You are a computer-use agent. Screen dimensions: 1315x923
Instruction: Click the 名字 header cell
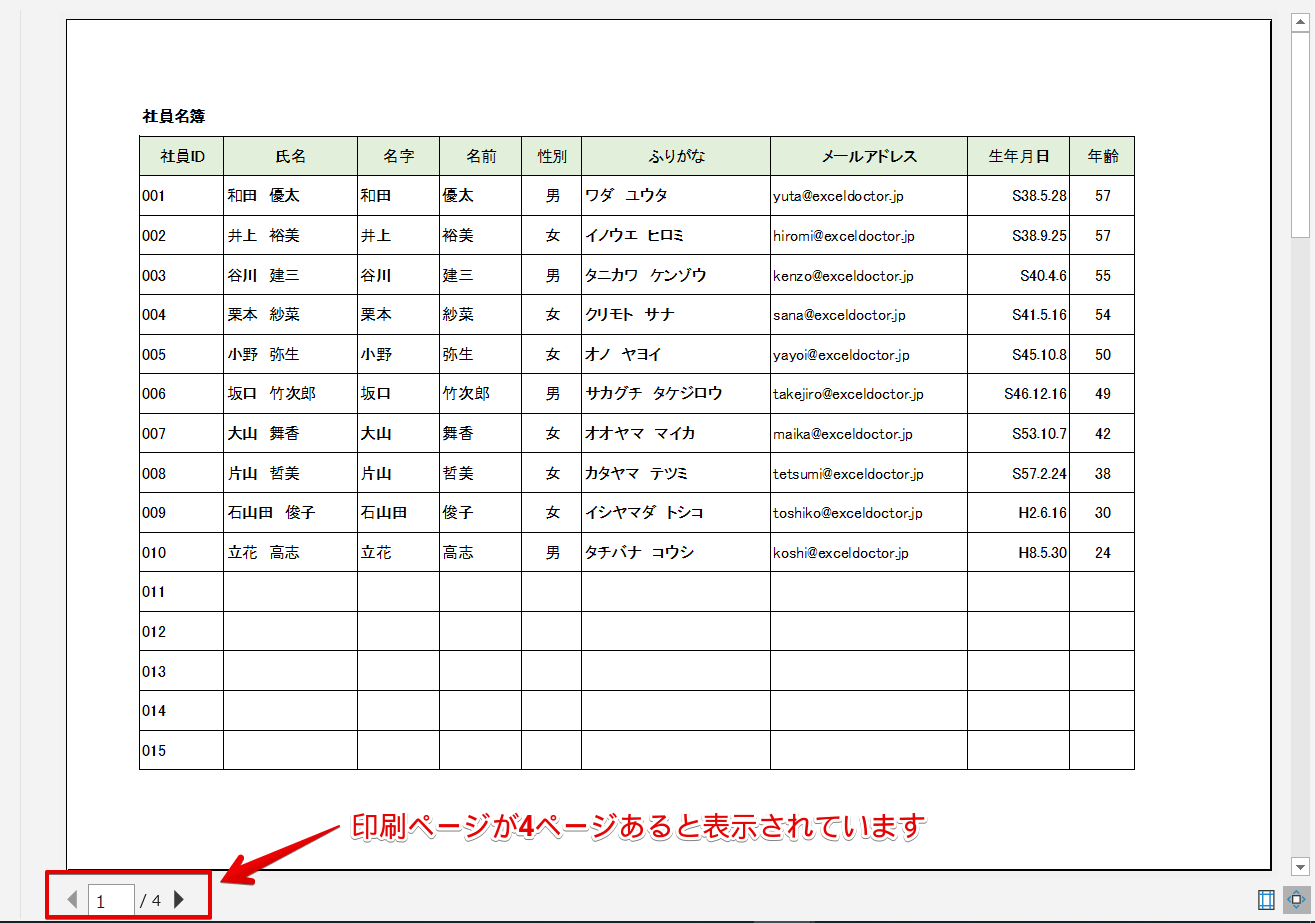point(399,156)
